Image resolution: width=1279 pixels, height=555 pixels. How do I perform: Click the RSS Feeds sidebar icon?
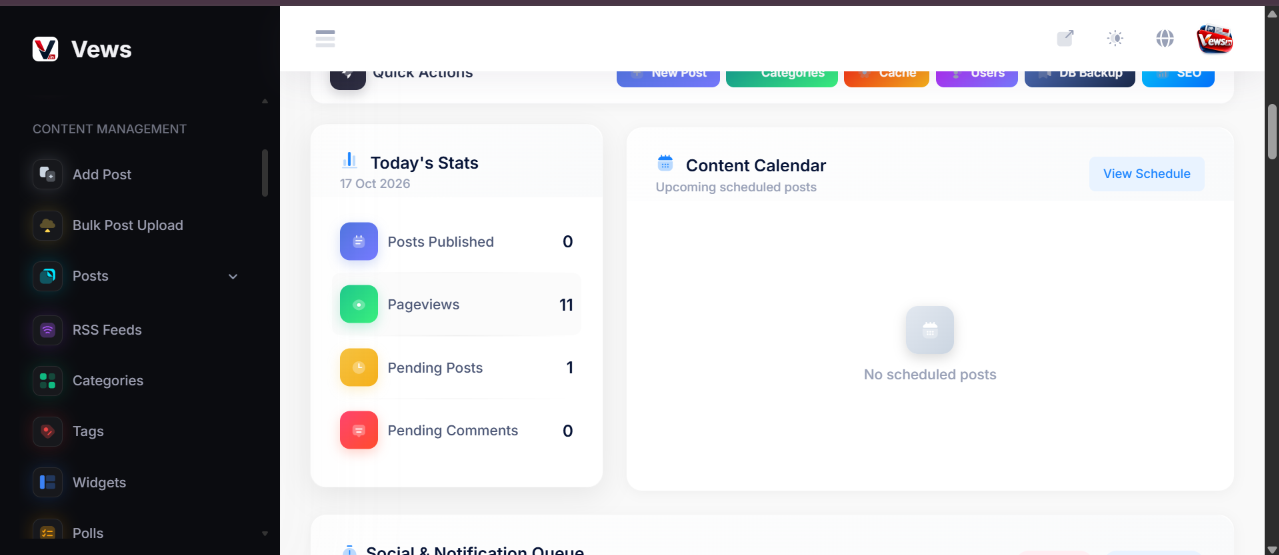pos(48,330)
